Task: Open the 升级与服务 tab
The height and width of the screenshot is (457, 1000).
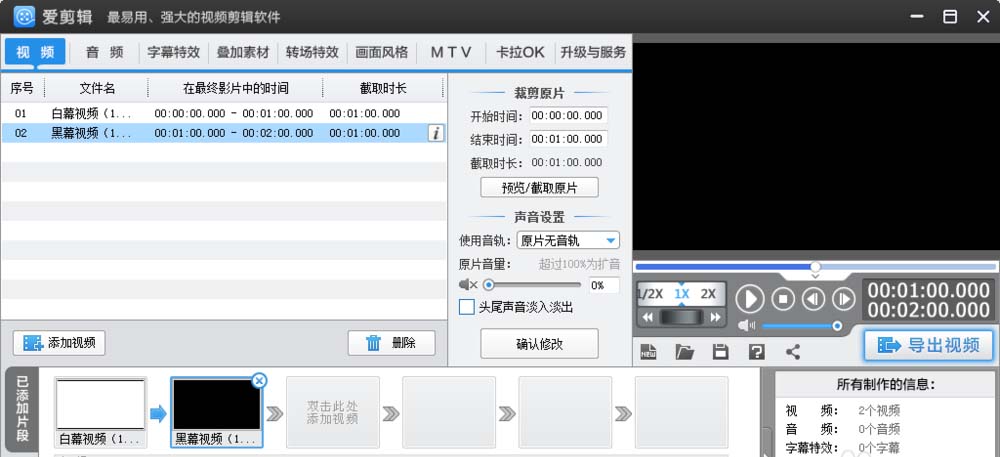Action: pos(593,52)
